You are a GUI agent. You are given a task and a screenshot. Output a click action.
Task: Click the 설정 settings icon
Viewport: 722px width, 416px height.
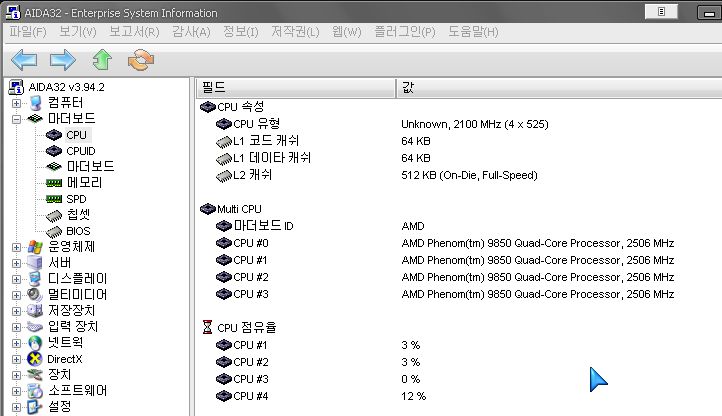(x=35, y=407)
